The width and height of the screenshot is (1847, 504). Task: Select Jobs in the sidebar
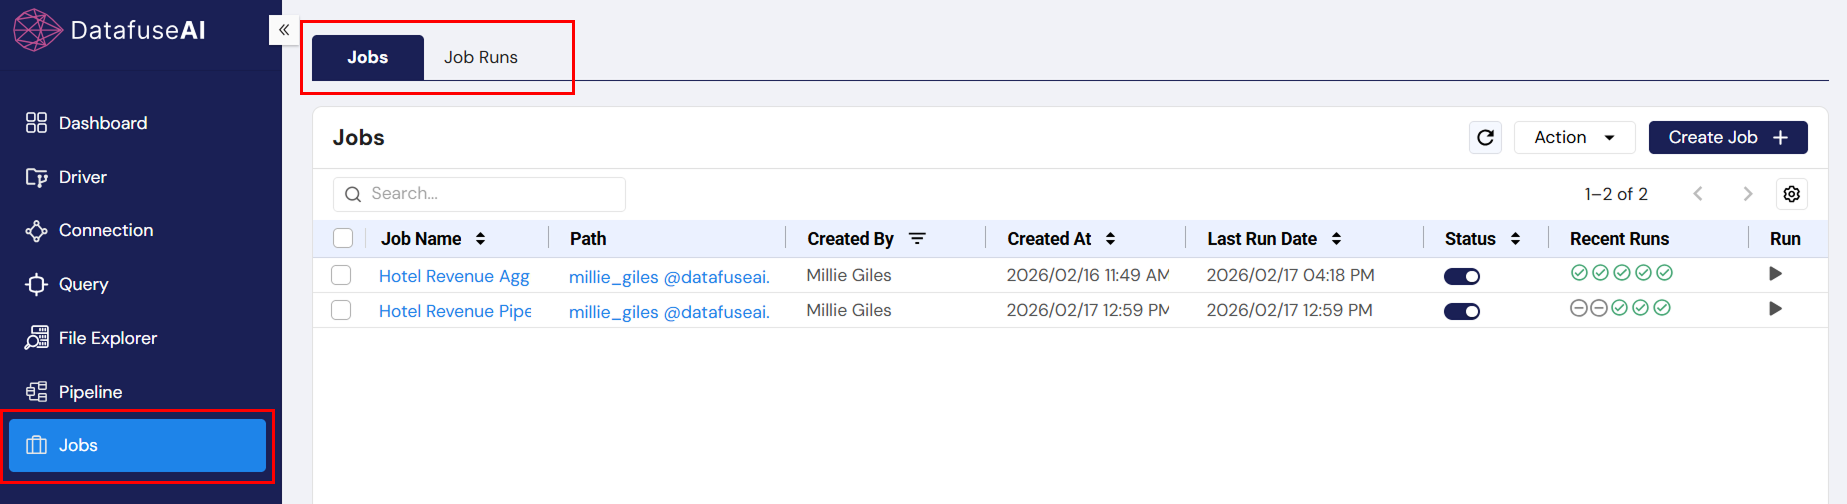[137, 445]
